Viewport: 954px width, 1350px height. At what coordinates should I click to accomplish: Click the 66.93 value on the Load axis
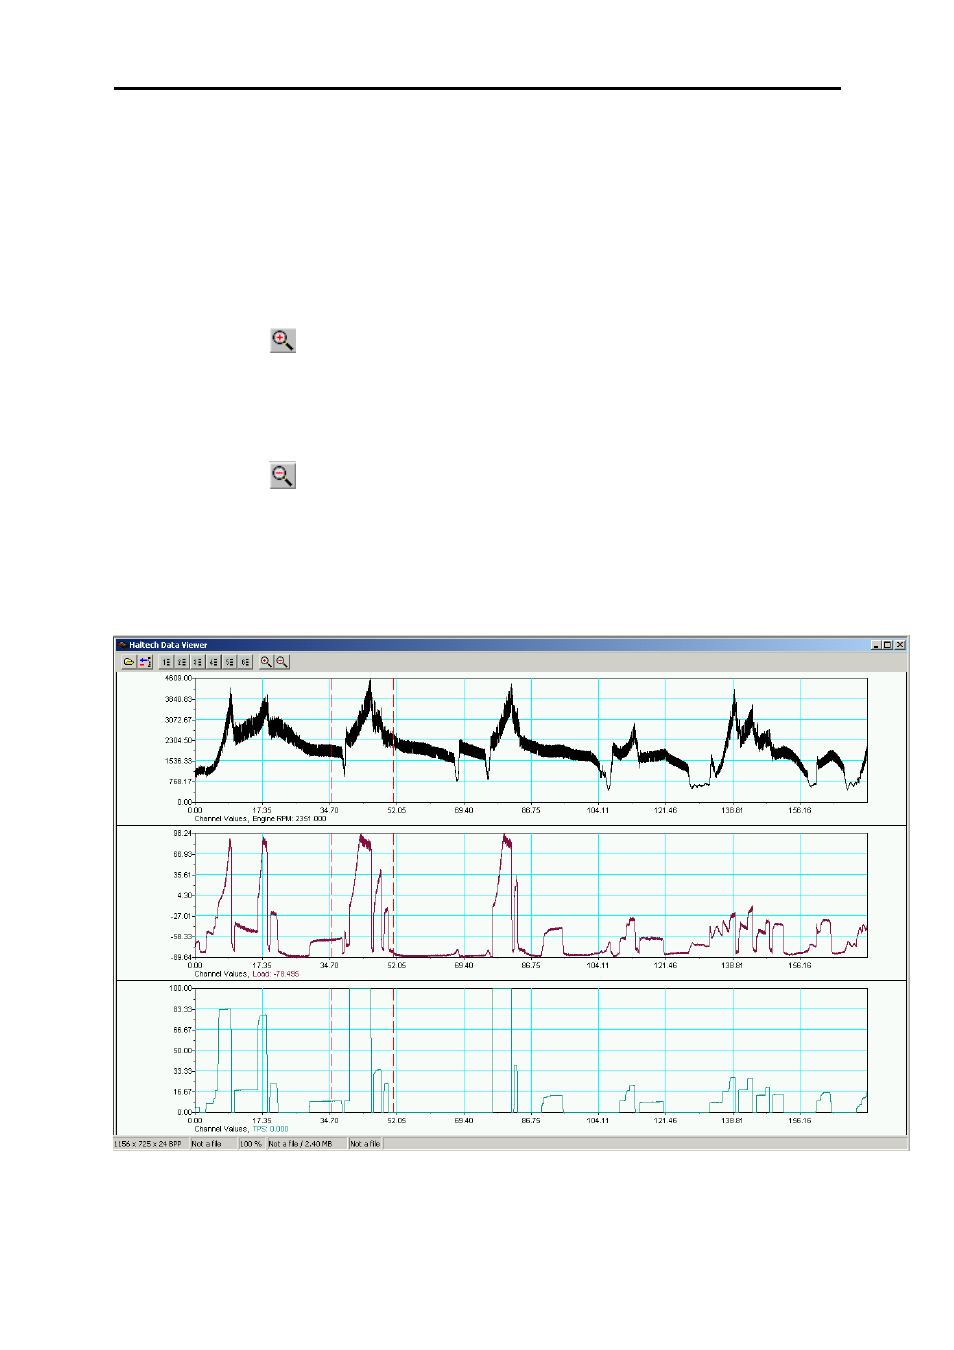tap(183, 854)
